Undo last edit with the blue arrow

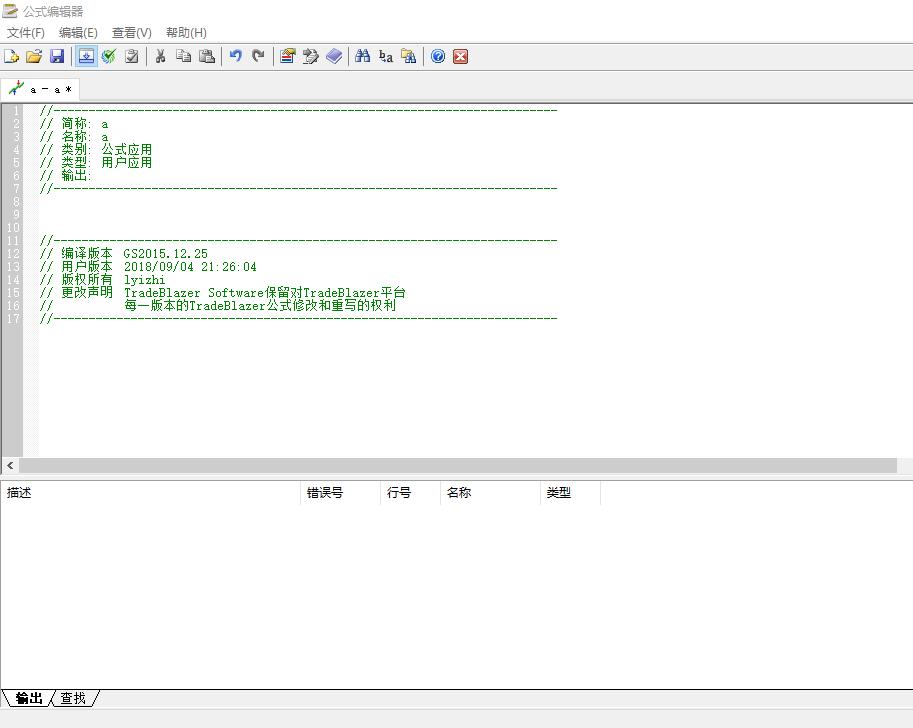236,56
